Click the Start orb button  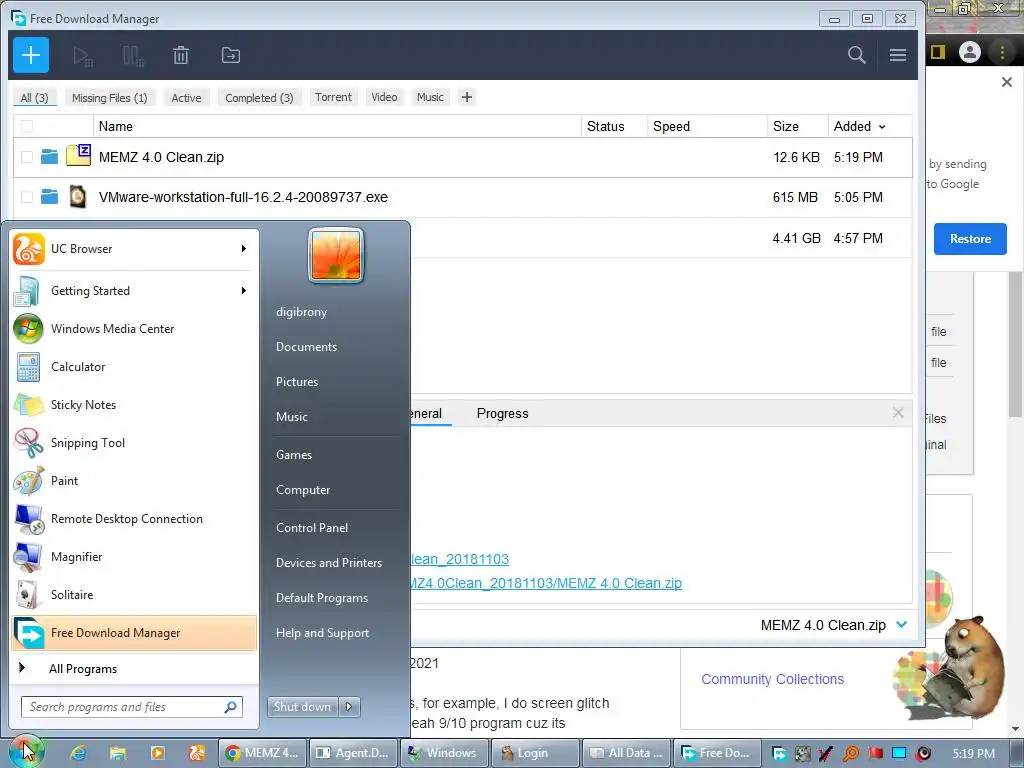coord(25,751)
